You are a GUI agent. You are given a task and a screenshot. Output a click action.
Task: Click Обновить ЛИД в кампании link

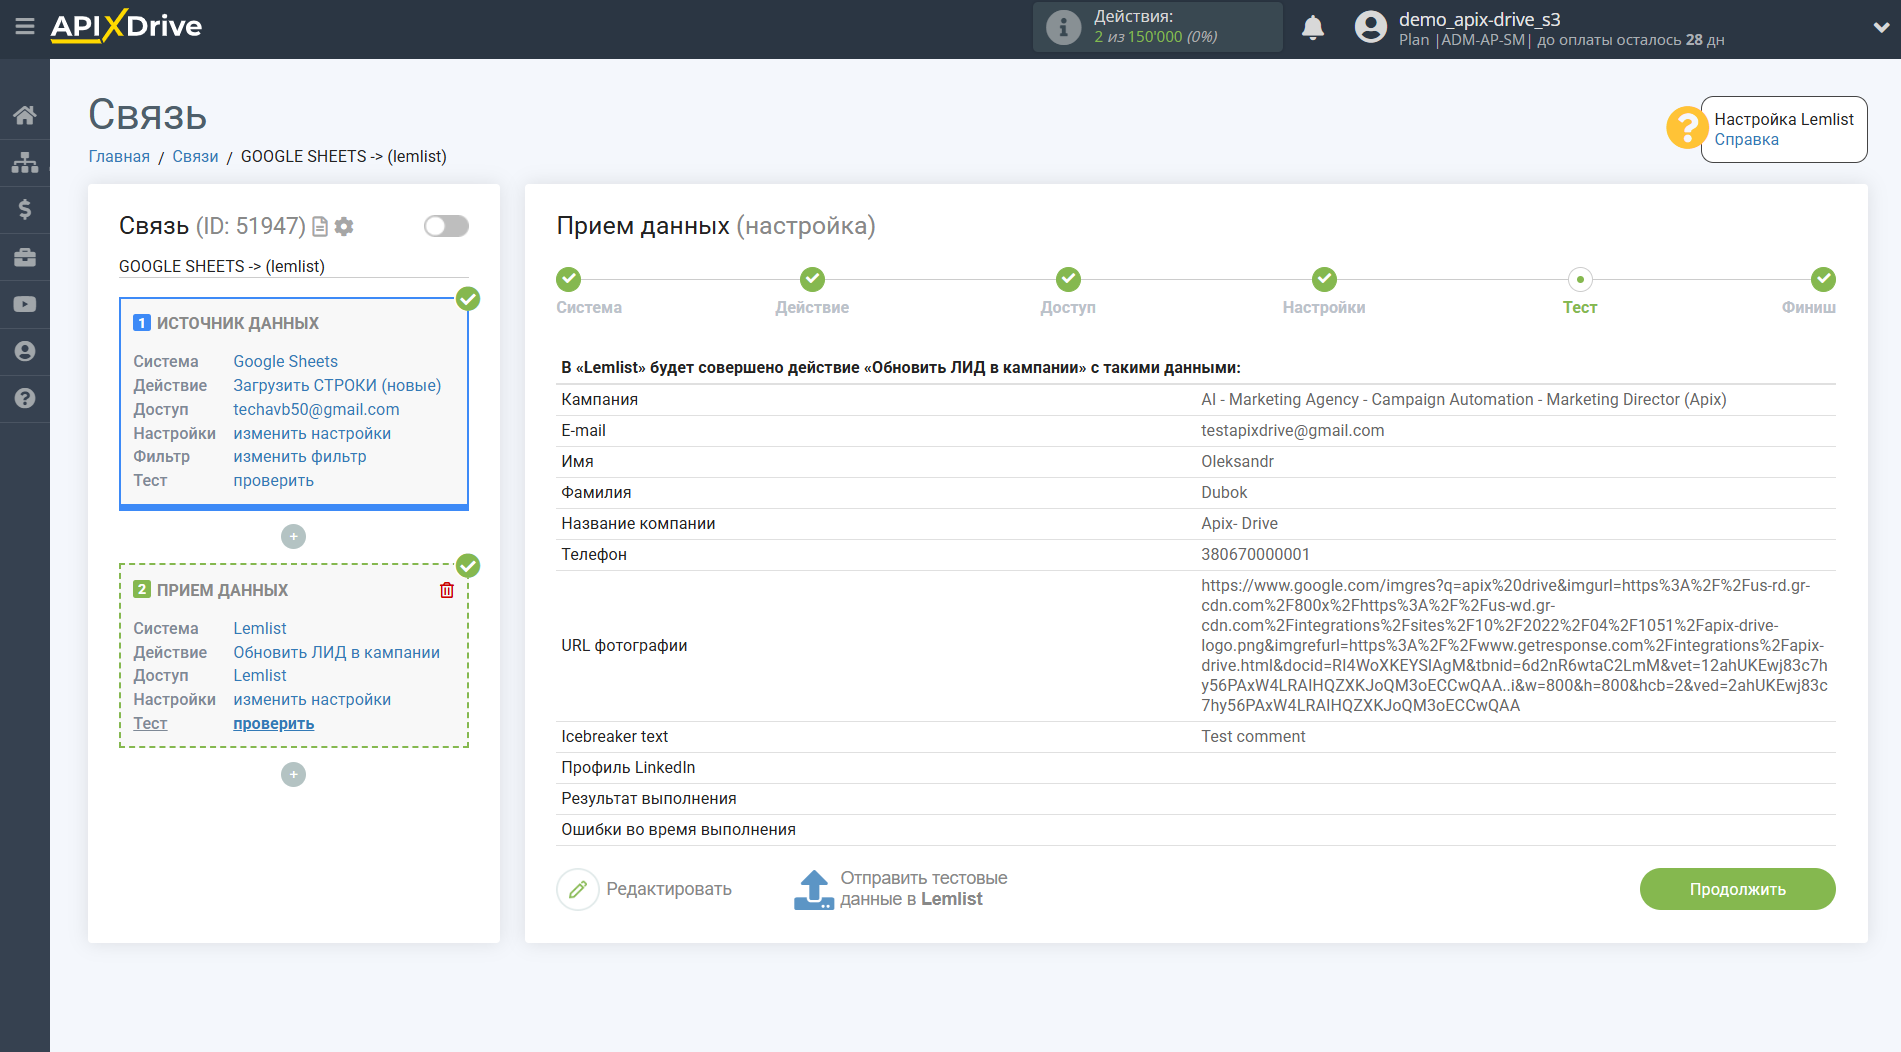(x=337, y=653)
